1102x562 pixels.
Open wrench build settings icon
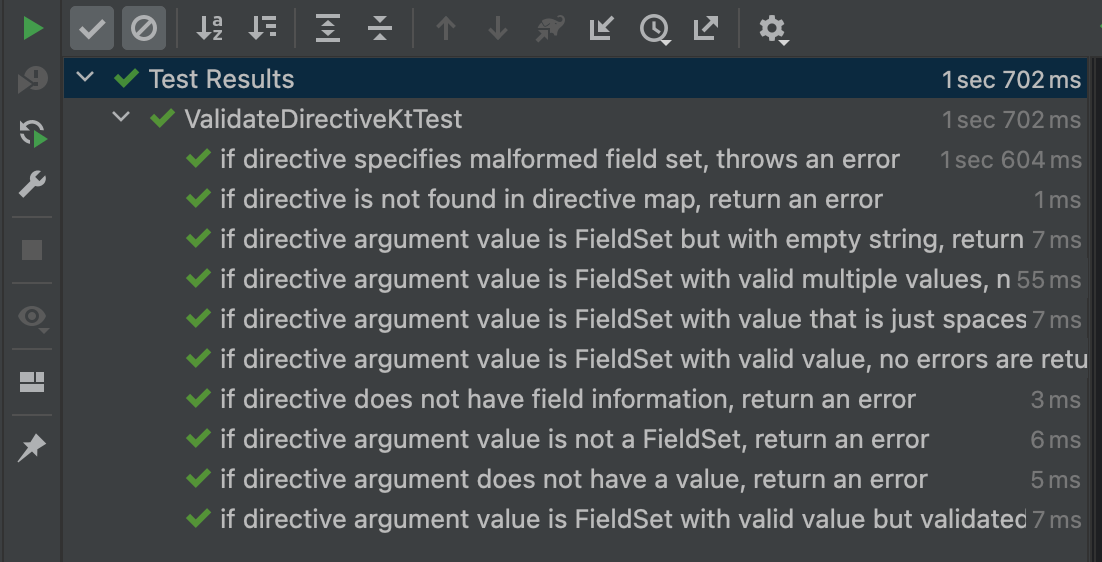tap(32, 184)
